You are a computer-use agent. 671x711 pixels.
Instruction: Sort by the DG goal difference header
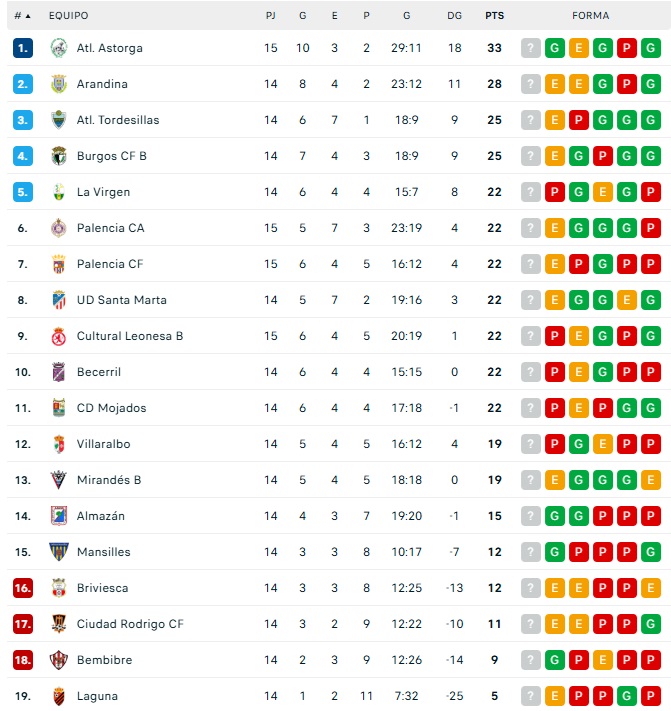[x=455, y=16]
